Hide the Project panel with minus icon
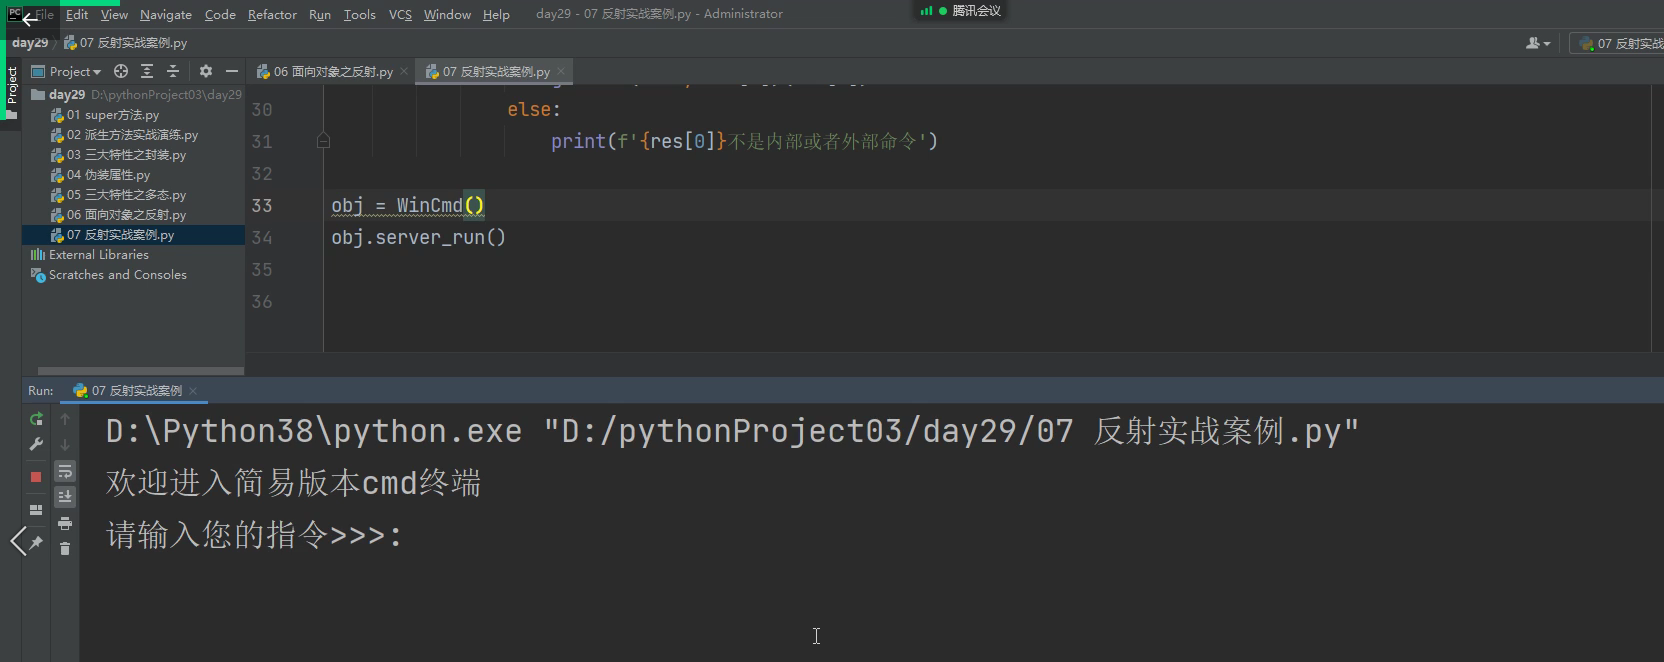1664x662 pixels. [232, 71]
